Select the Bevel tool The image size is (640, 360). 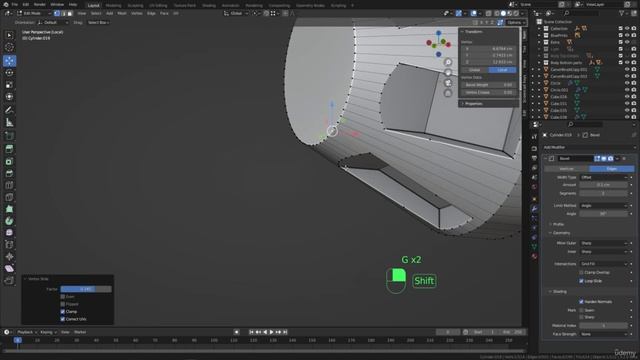tap(9, 173)
